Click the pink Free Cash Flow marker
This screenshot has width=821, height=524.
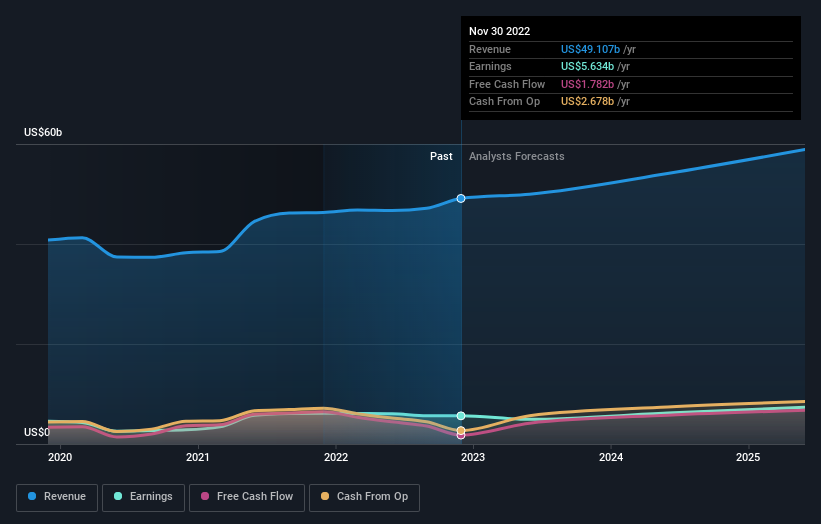461,435
